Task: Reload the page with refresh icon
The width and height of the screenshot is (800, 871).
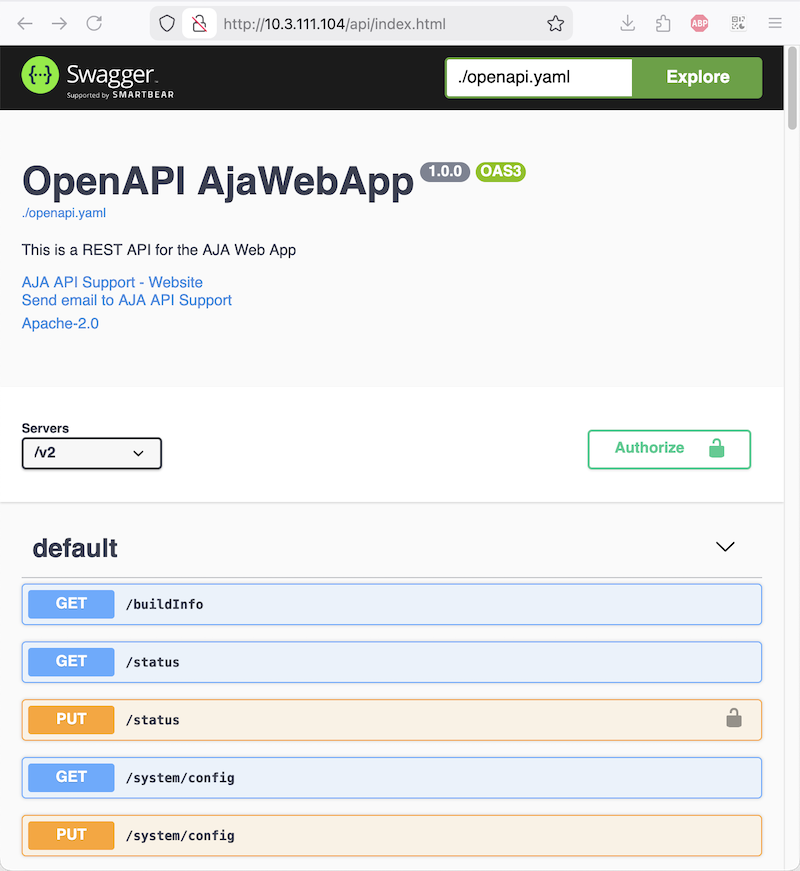Action: pyautogui.click(x=94, y=24)
